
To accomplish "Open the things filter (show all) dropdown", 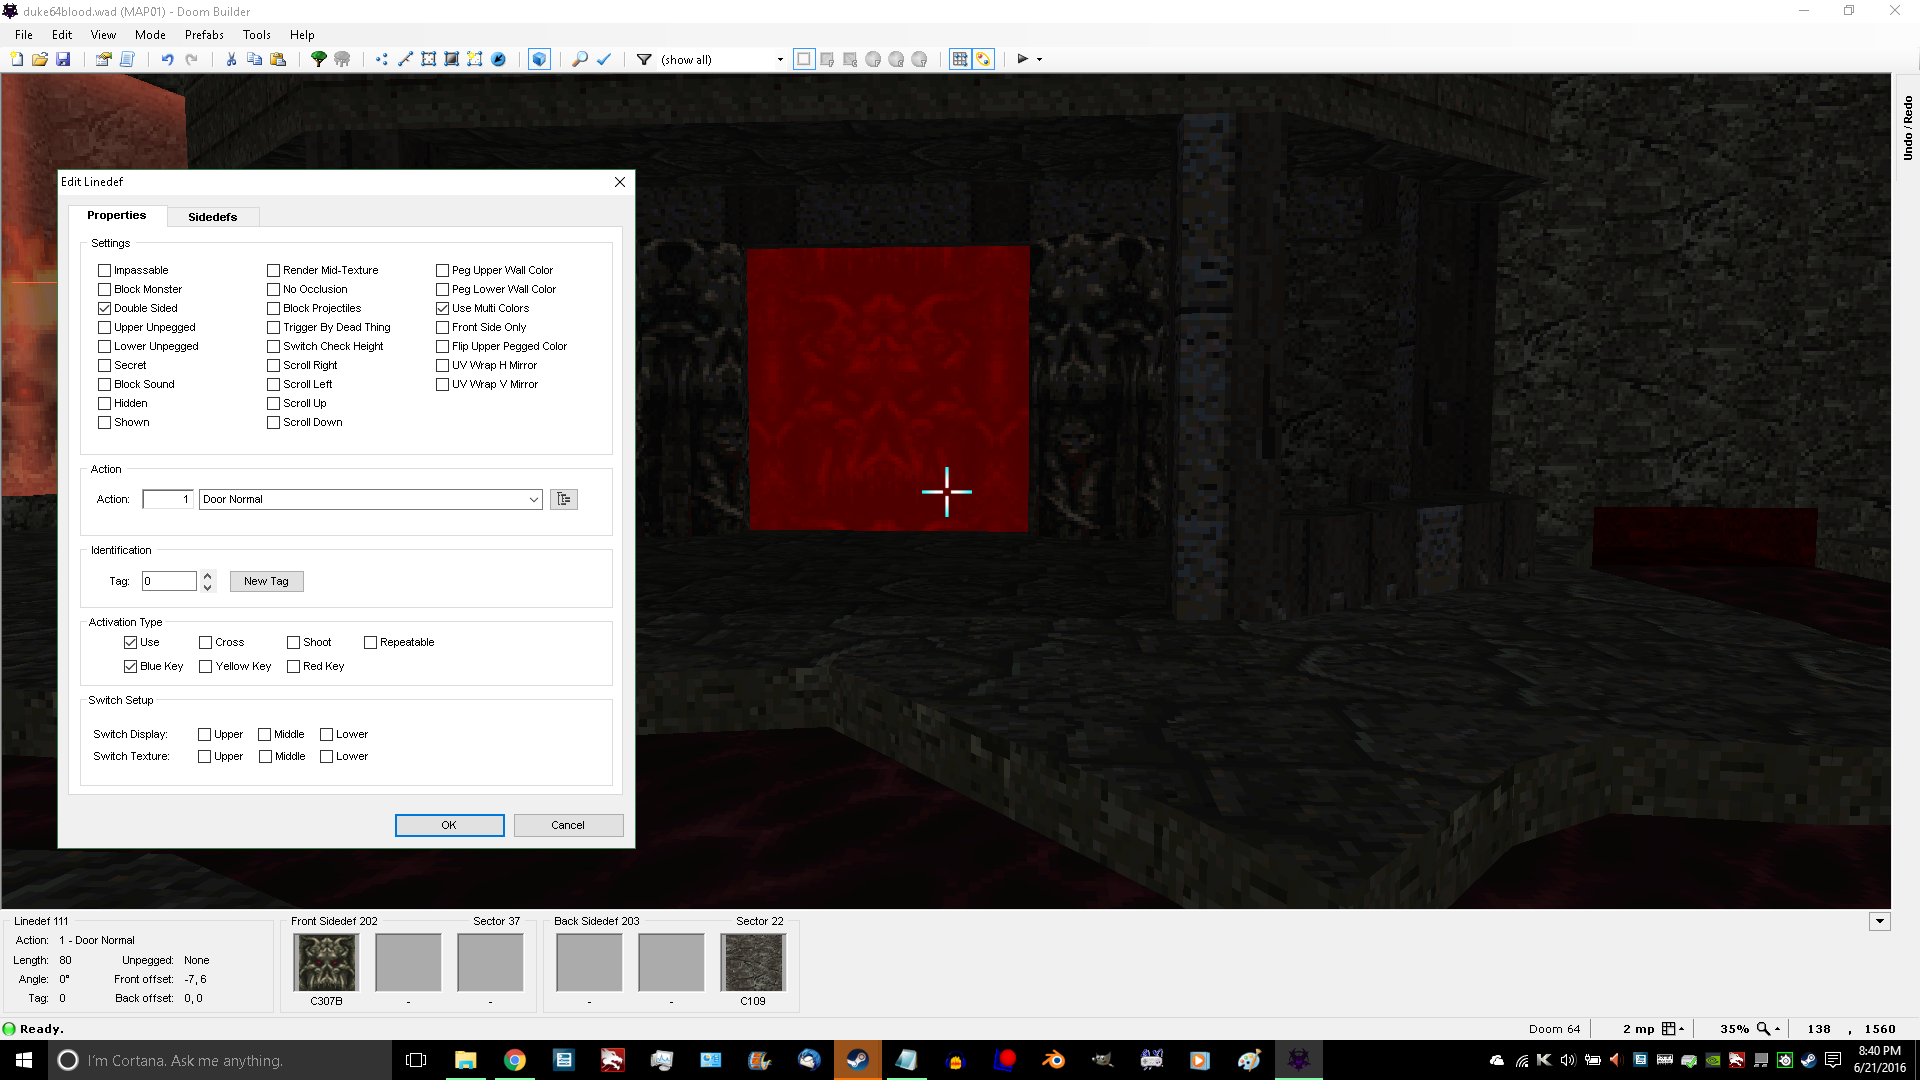I will [780, 60].
